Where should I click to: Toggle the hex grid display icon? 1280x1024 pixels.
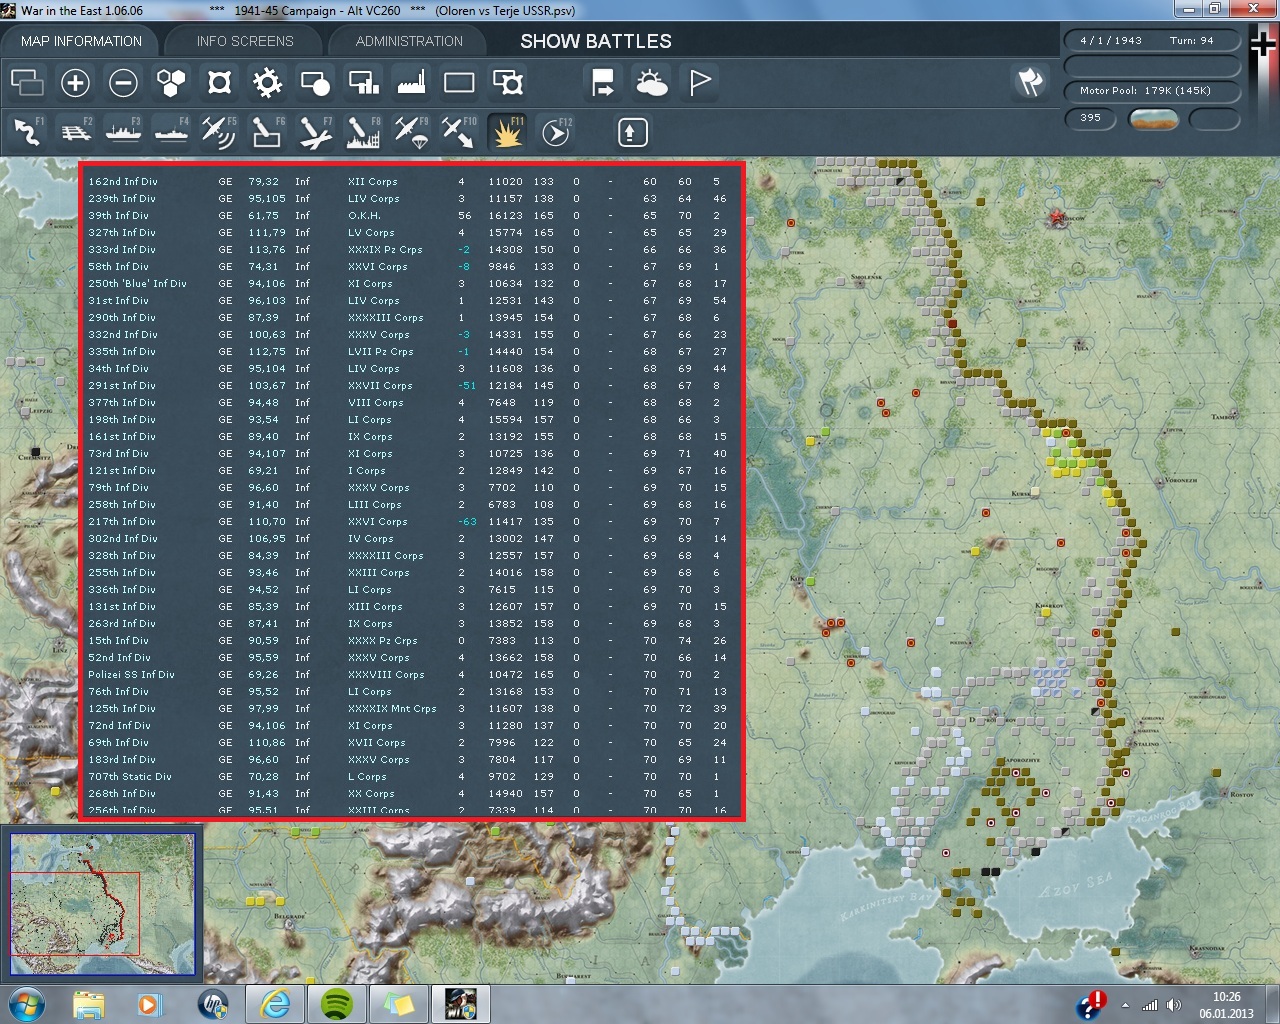pos(171,83)
